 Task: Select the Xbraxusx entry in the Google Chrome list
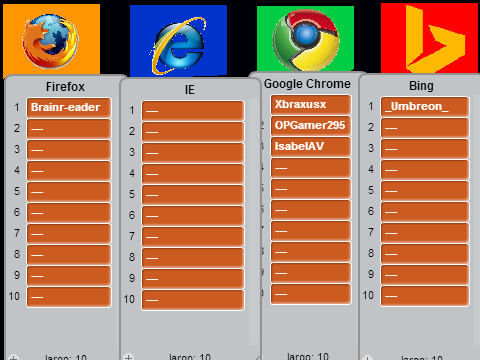tap(311, 105)
